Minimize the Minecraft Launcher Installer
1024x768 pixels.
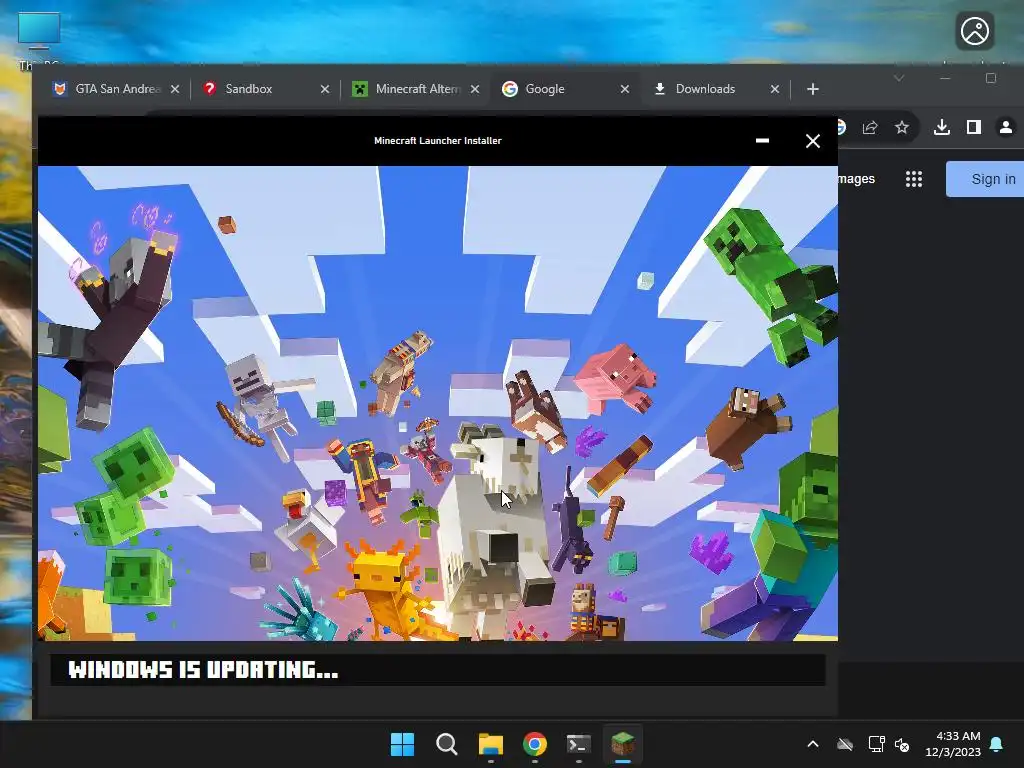point(762,140)
